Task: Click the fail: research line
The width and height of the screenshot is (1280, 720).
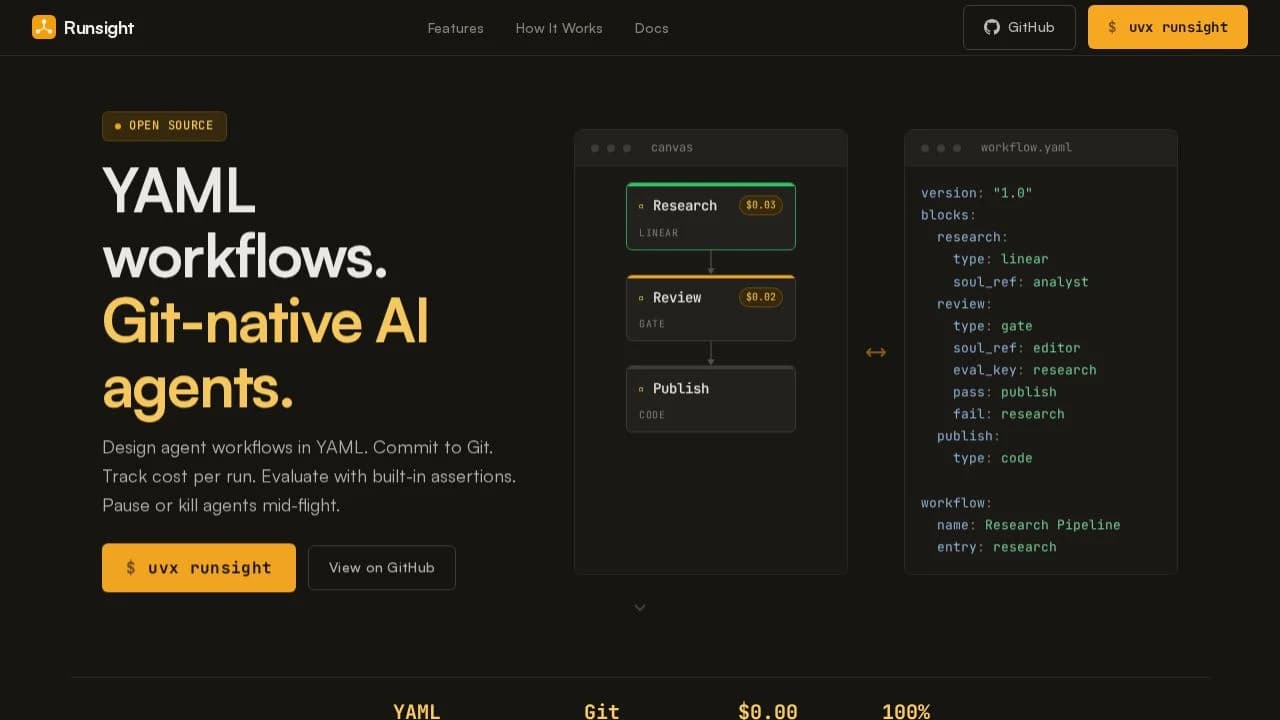Action: (1009, 414)
